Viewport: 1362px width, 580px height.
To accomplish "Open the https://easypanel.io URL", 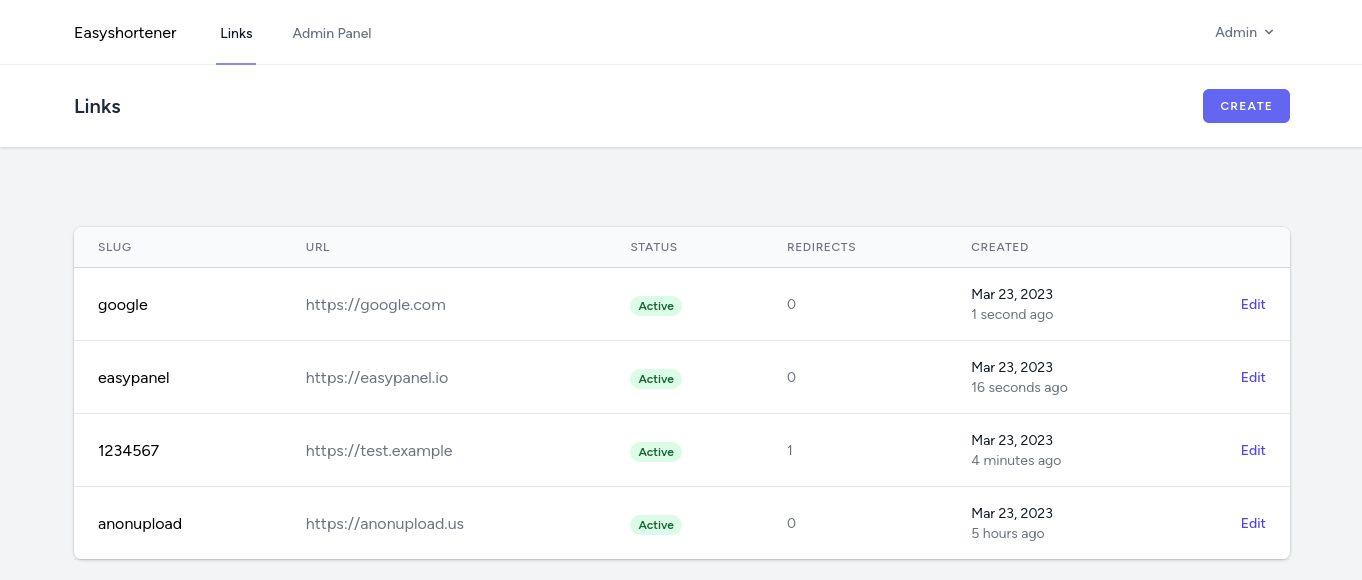I will 376,378.
